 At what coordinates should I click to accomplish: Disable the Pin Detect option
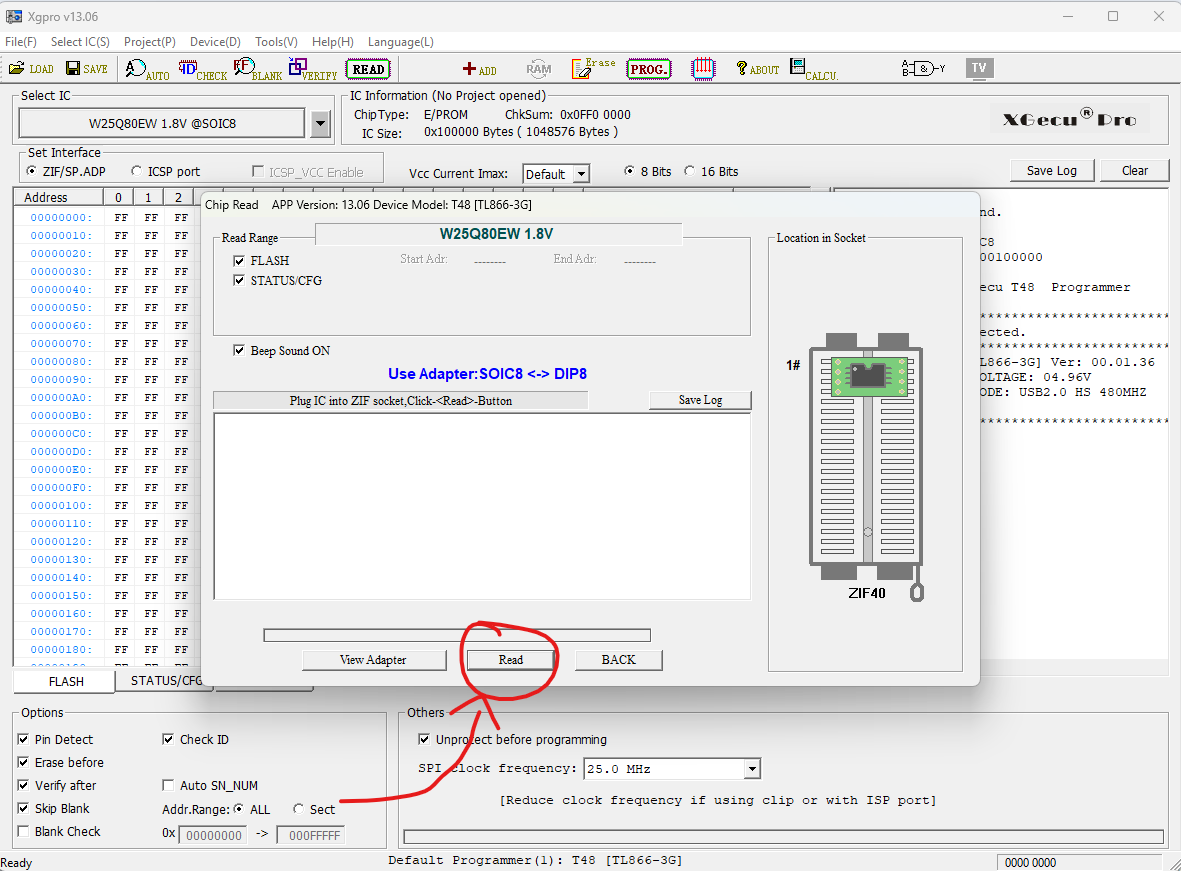point(24,740)
